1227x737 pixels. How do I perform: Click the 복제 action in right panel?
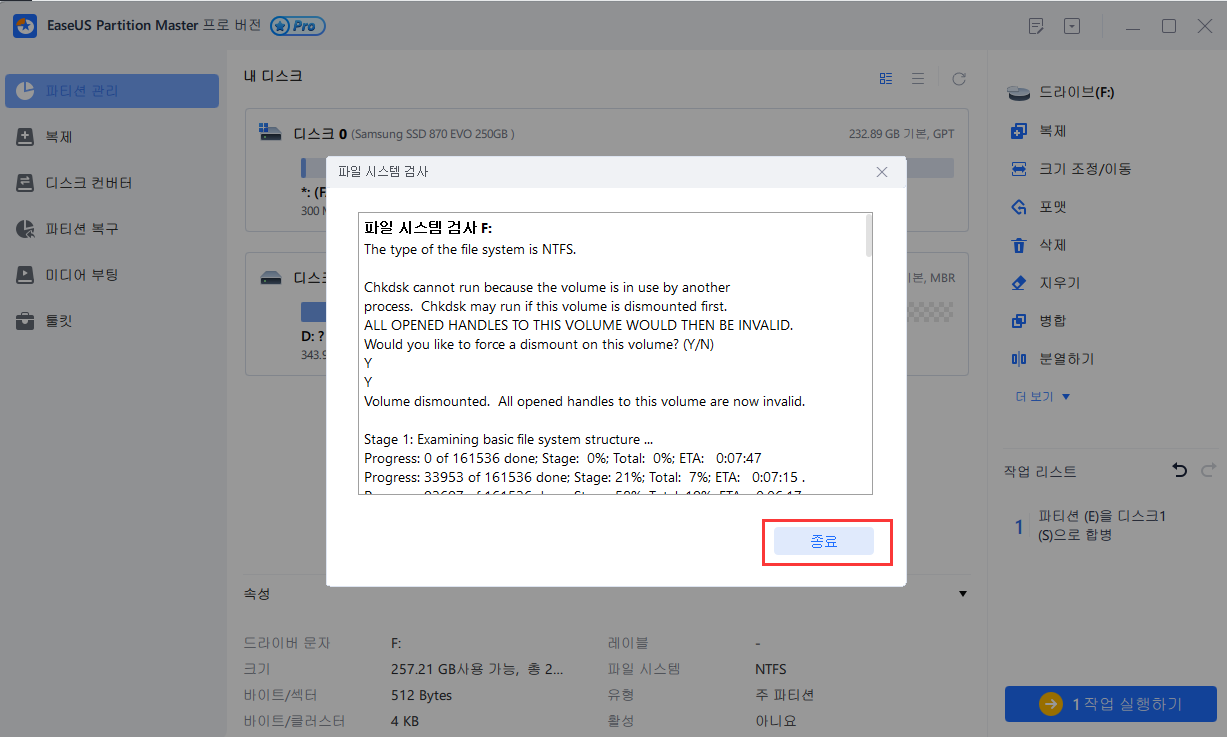click(1052, 131)
